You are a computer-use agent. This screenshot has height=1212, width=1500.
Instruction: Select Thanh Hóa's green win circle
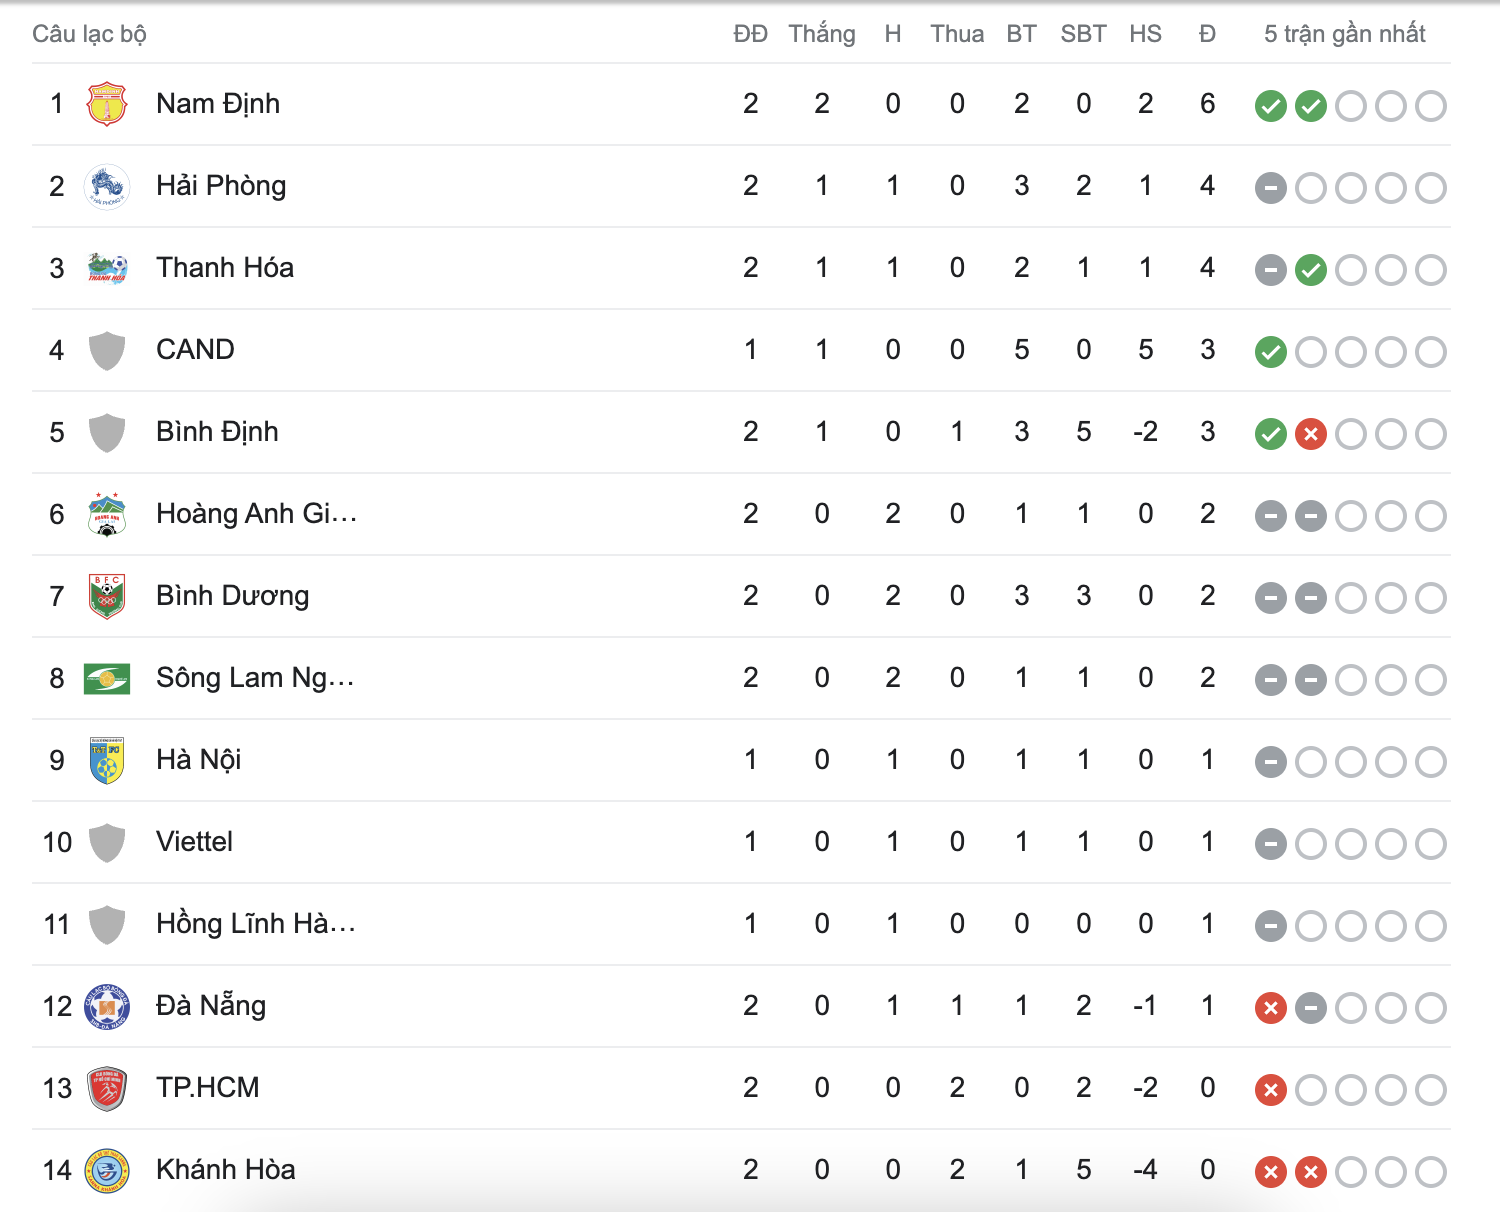(x=1311, y=270)
